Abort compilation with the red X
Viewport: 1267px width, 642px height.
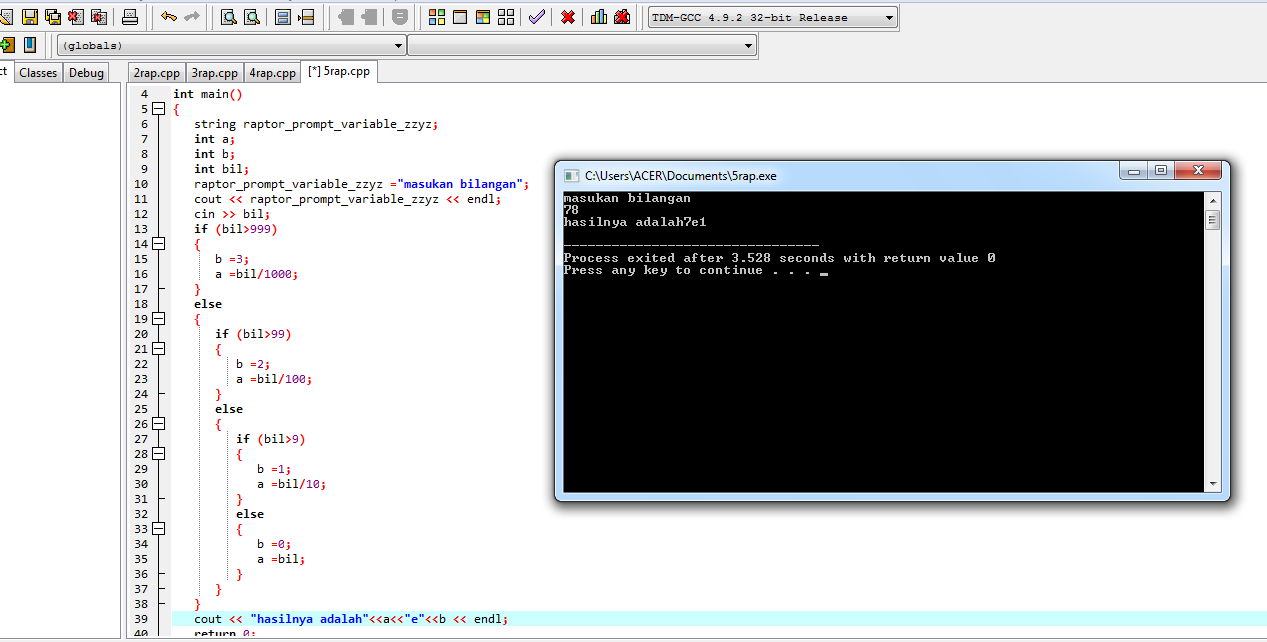tap(565, 17)
